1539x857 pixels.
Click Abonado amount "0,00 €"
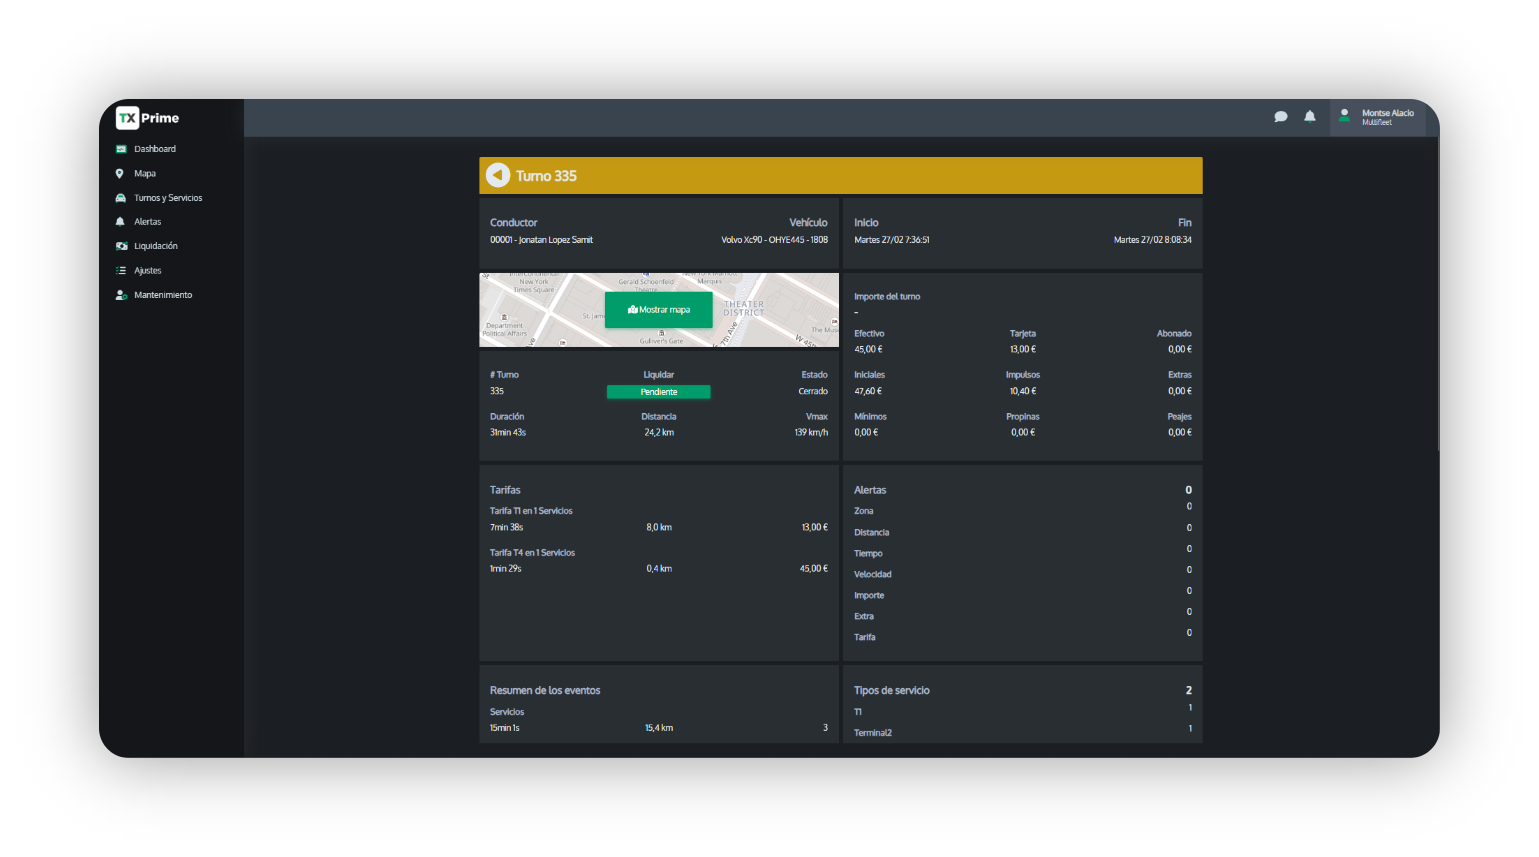tap(1180, 350)
